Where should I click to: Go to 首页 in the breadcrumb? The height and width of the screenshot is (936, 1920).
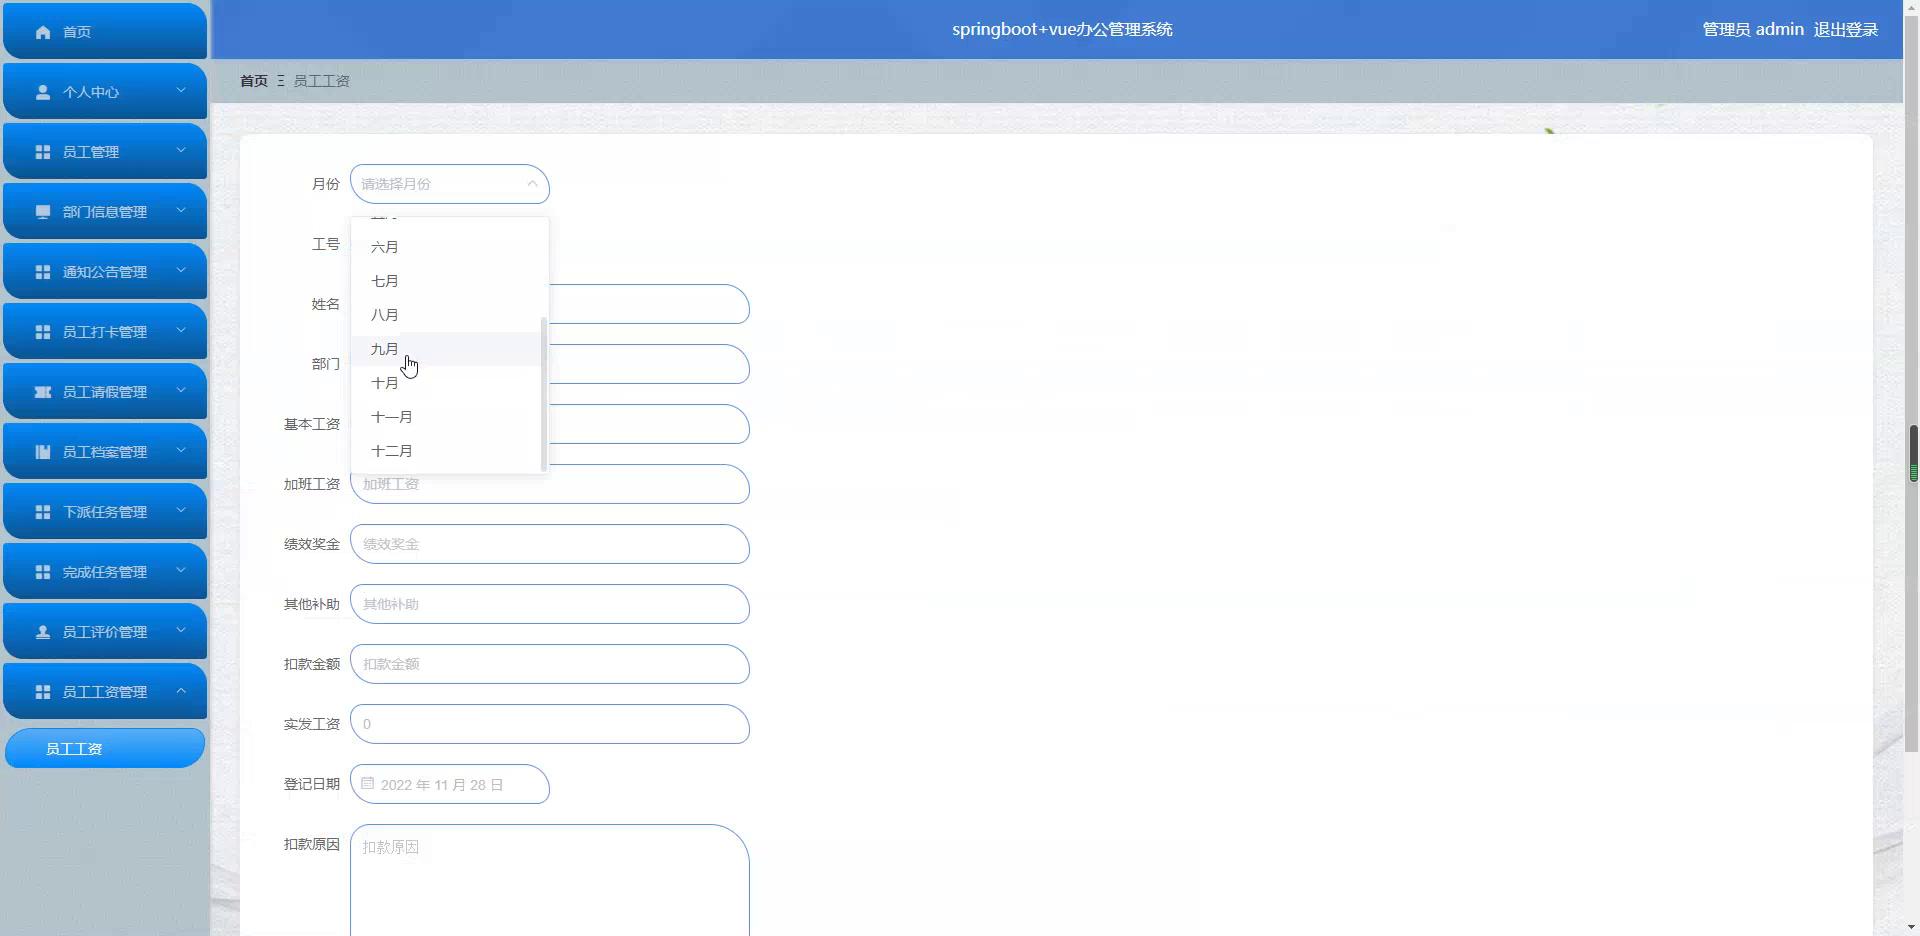[x=254, y=81]
